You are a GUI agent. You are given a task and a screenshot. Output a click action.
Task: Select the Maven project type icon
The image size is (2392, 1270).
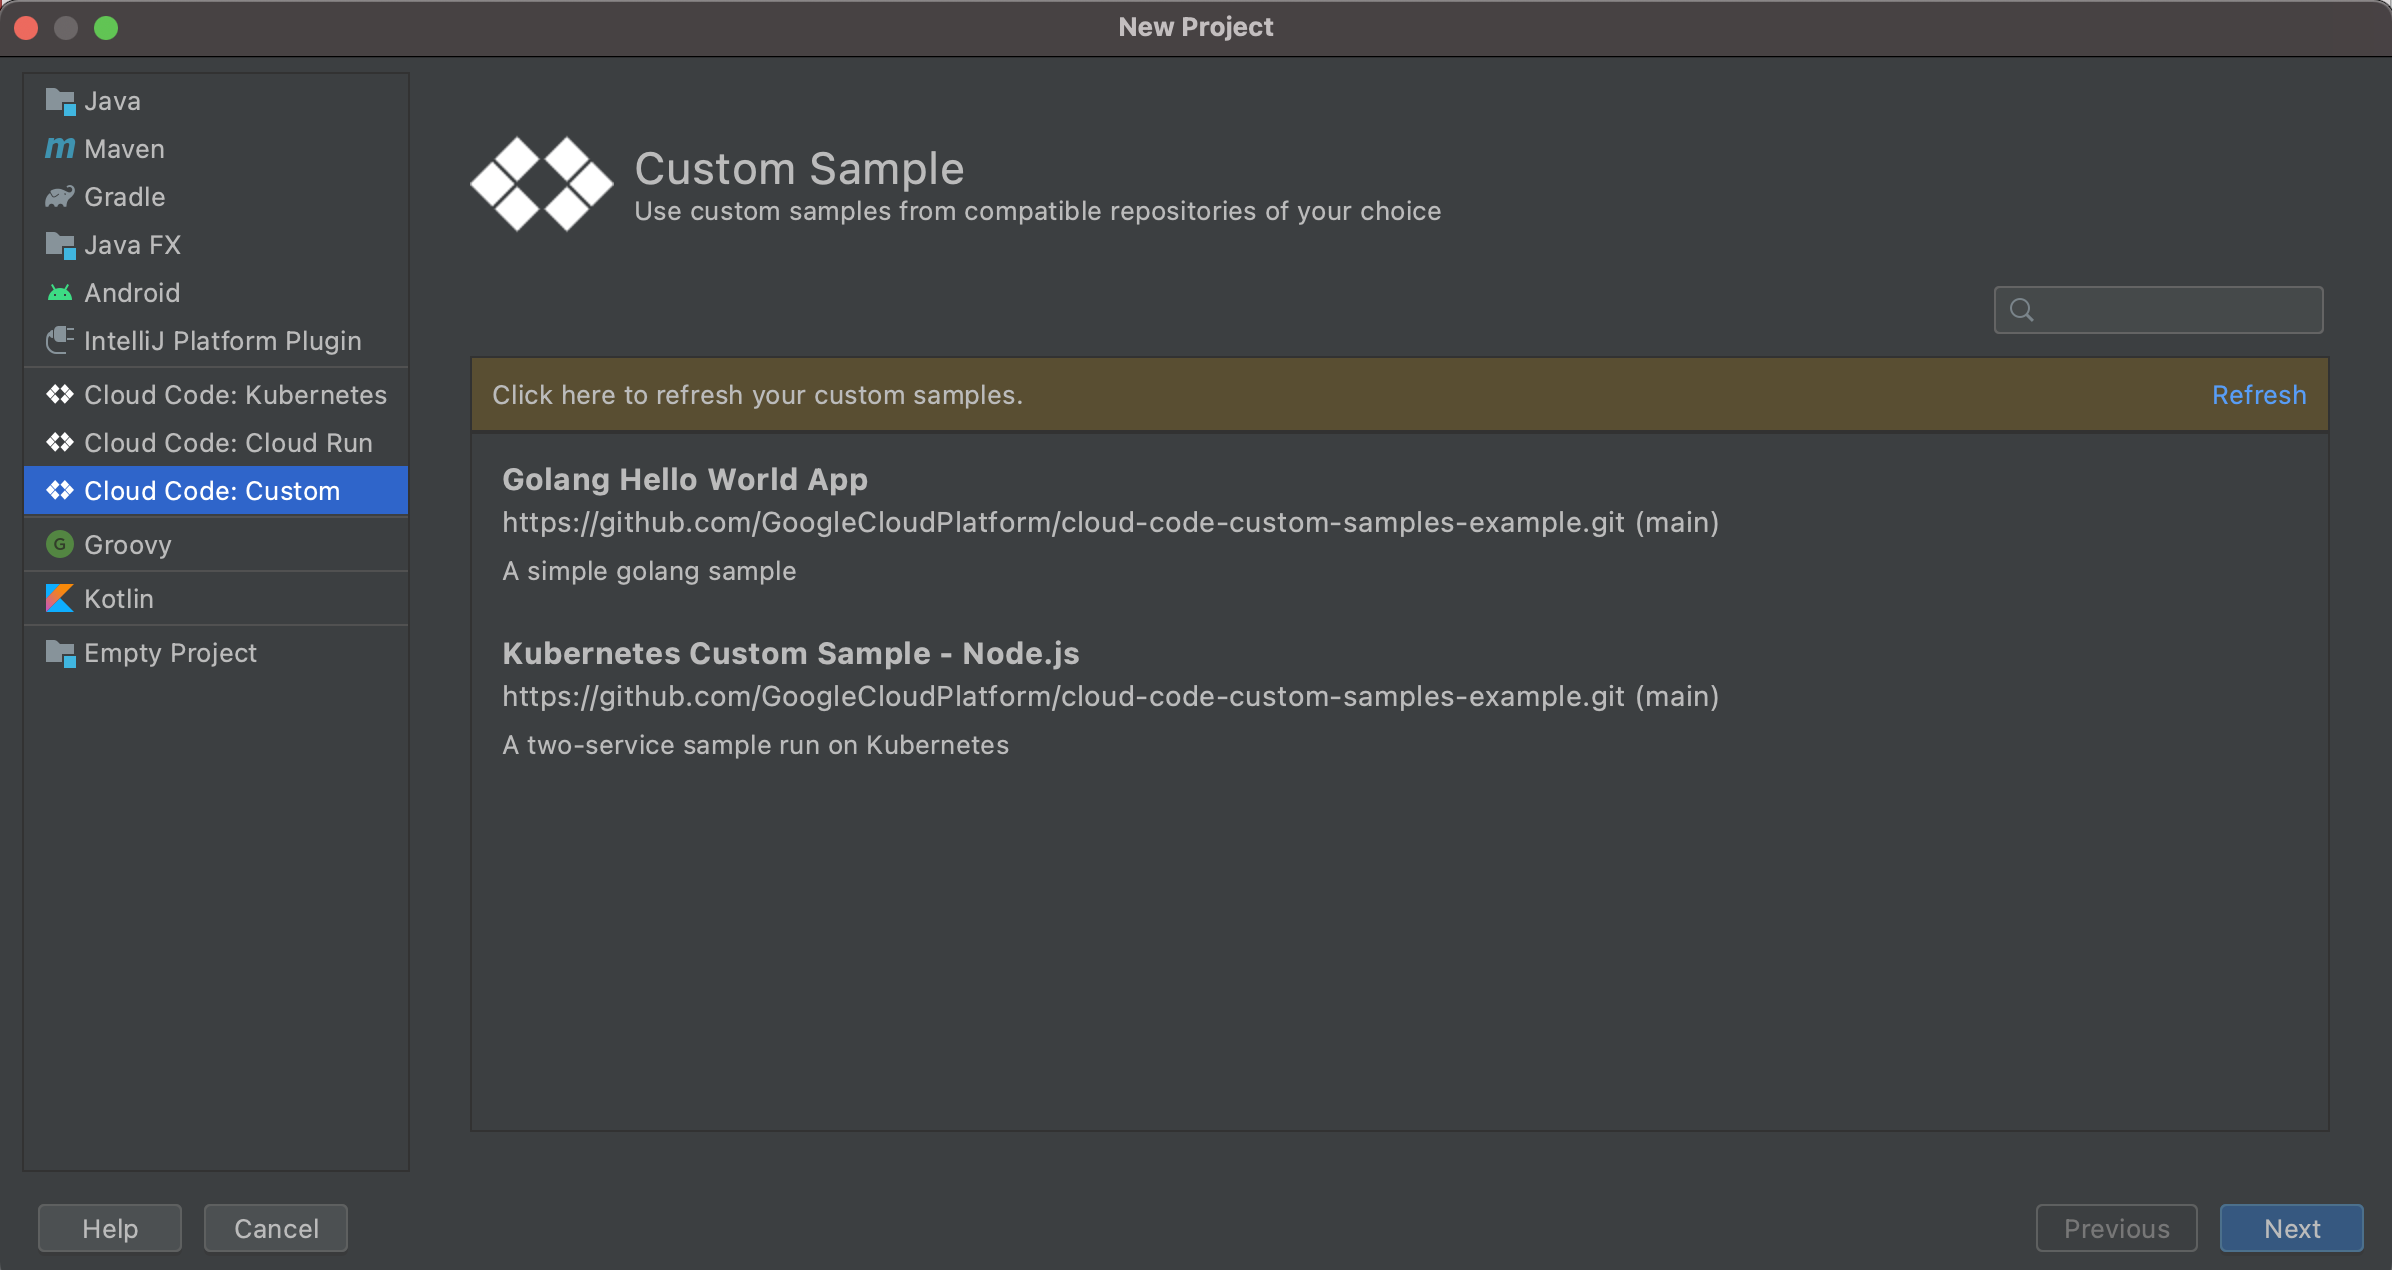click(x=59, y=148)
